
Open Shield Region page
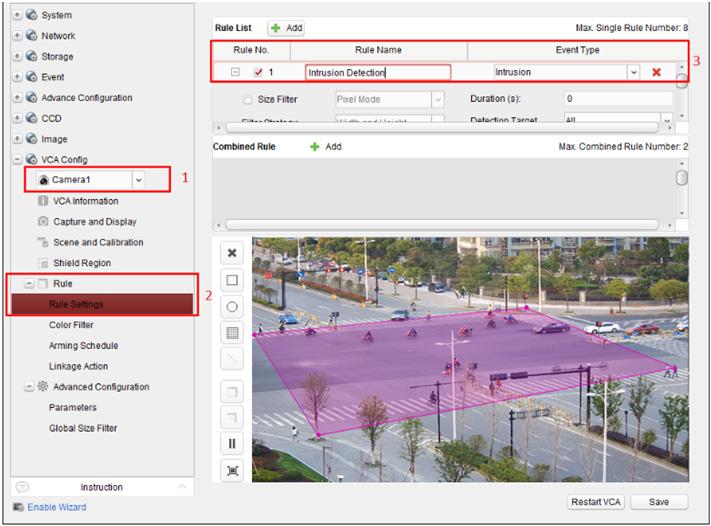(82, 263)
